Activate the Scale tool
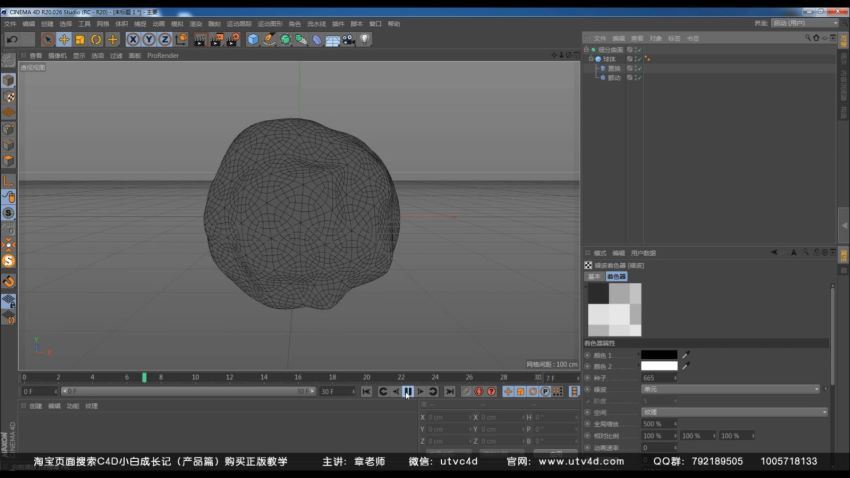850x478 pixels. click(80, 40)
